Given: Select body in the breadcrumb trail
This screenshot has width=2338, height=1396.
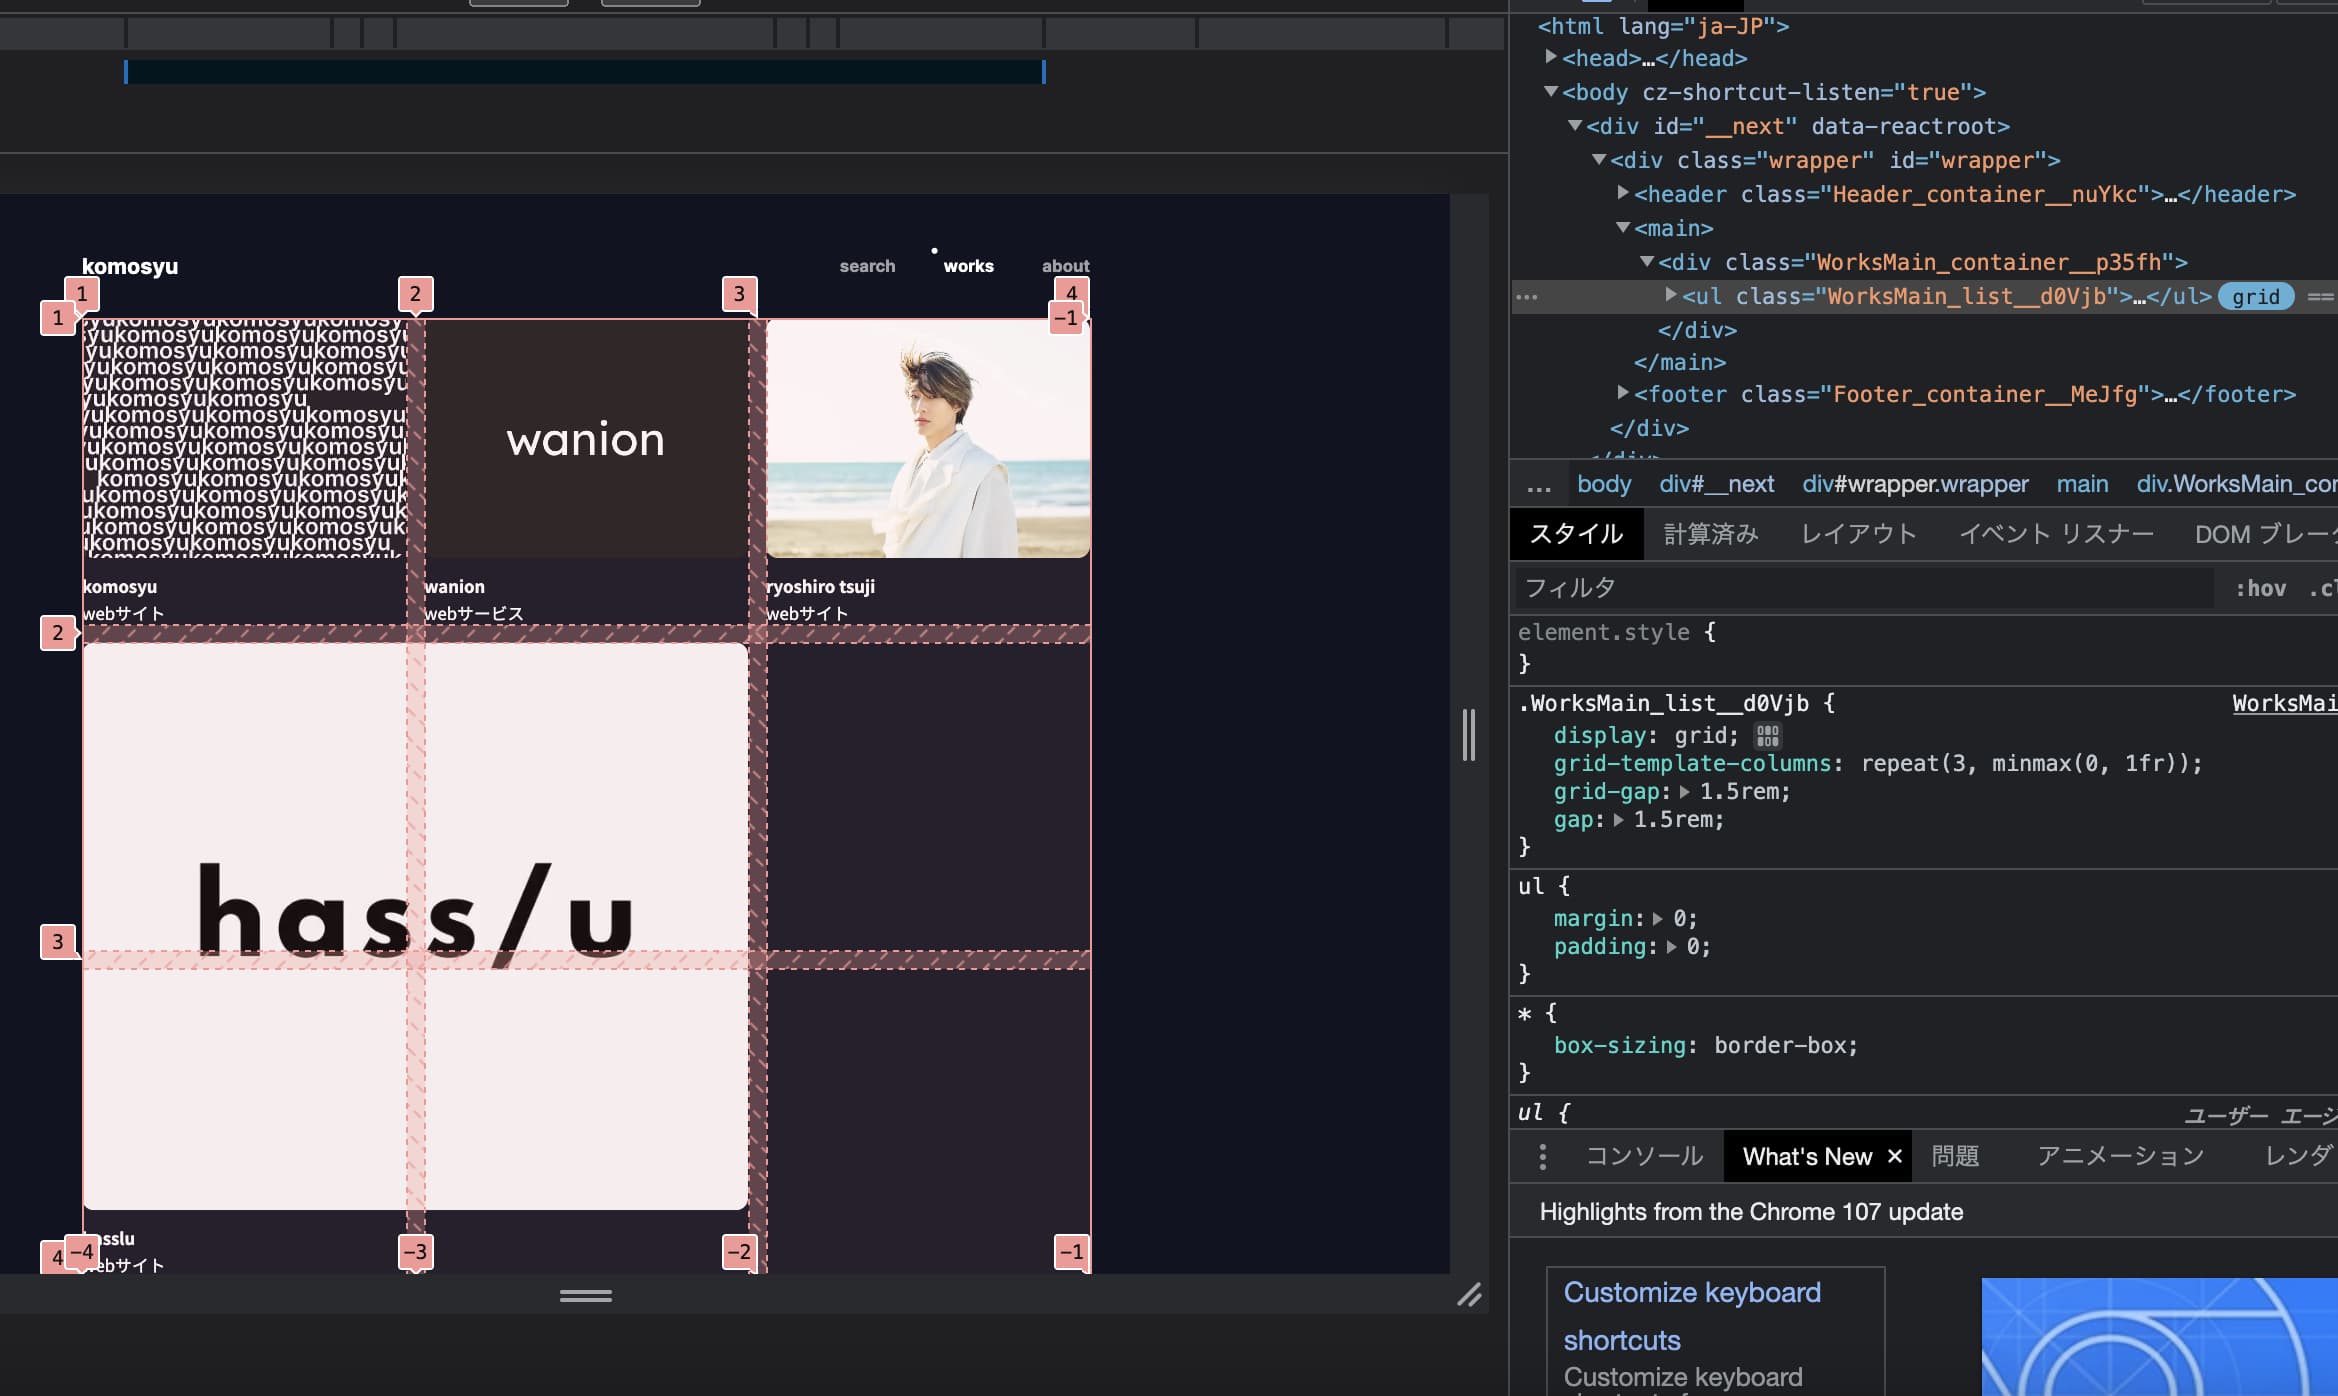Looking at the screenshot, I should pyautogui.click(x=1604, y=485).
